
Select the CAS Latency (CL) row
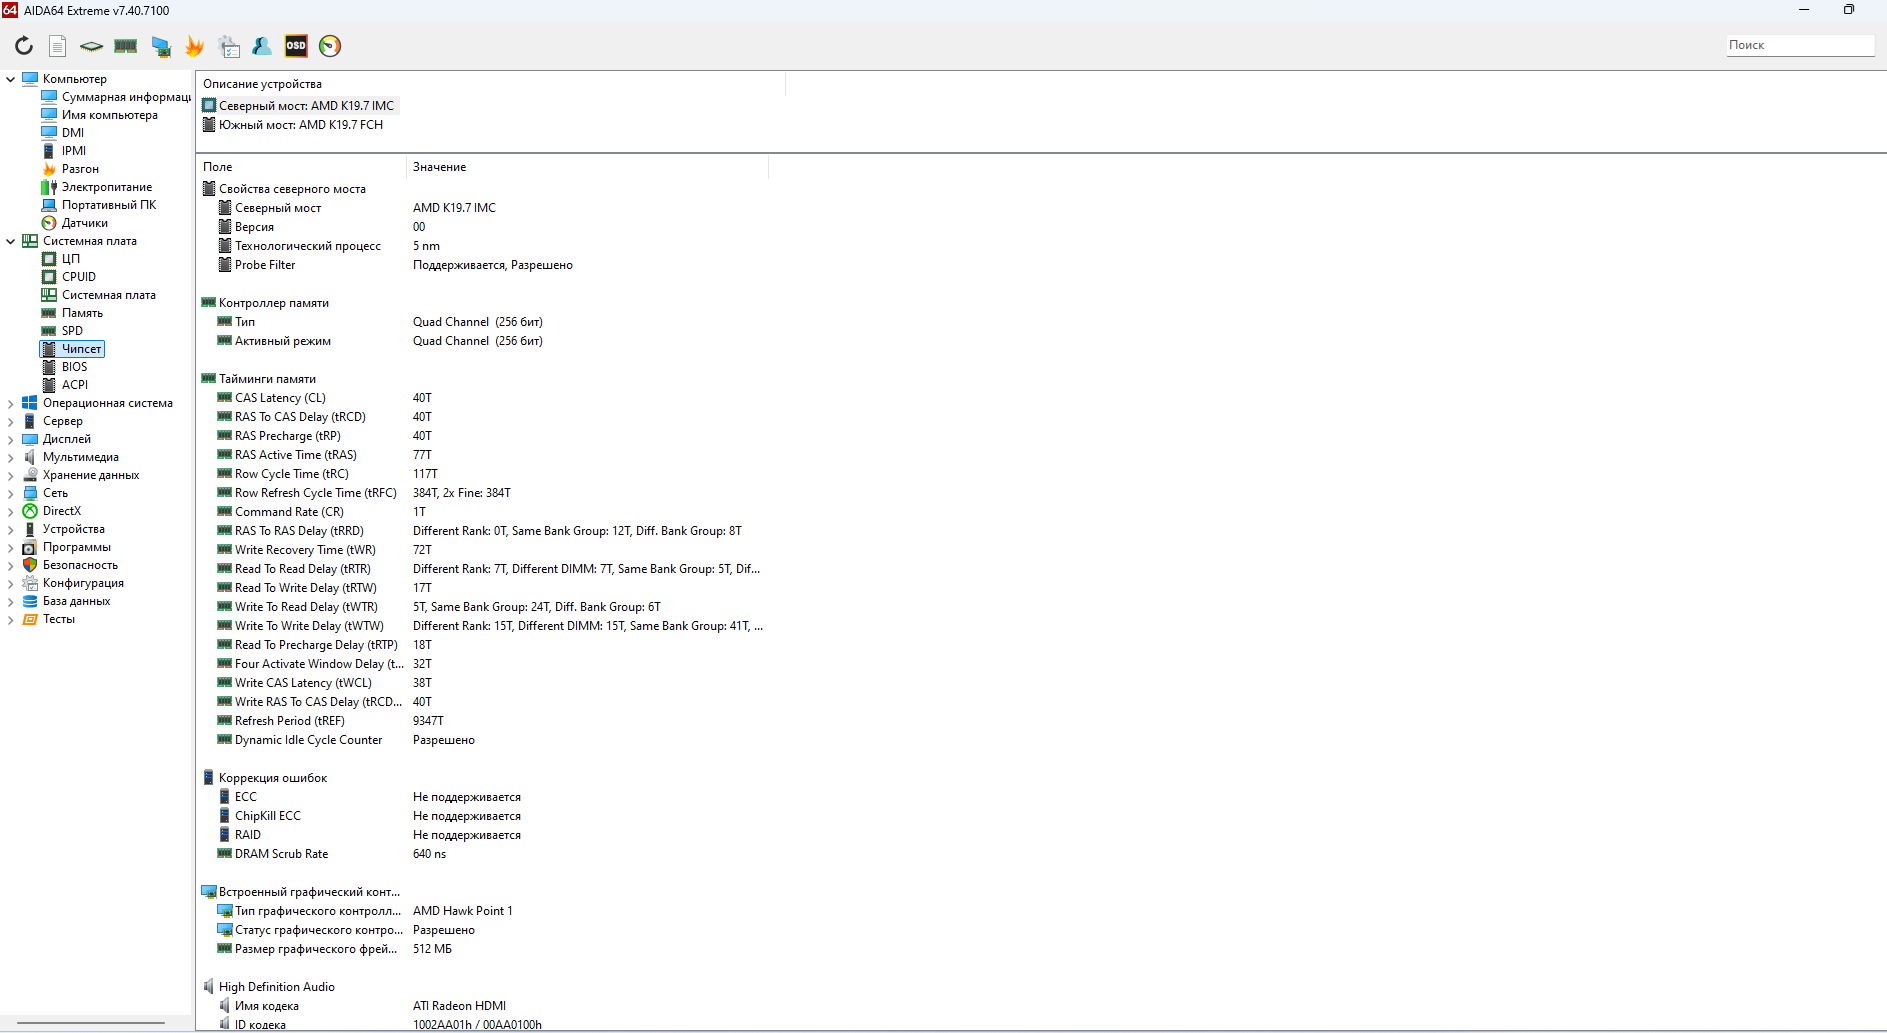(481, 398)
